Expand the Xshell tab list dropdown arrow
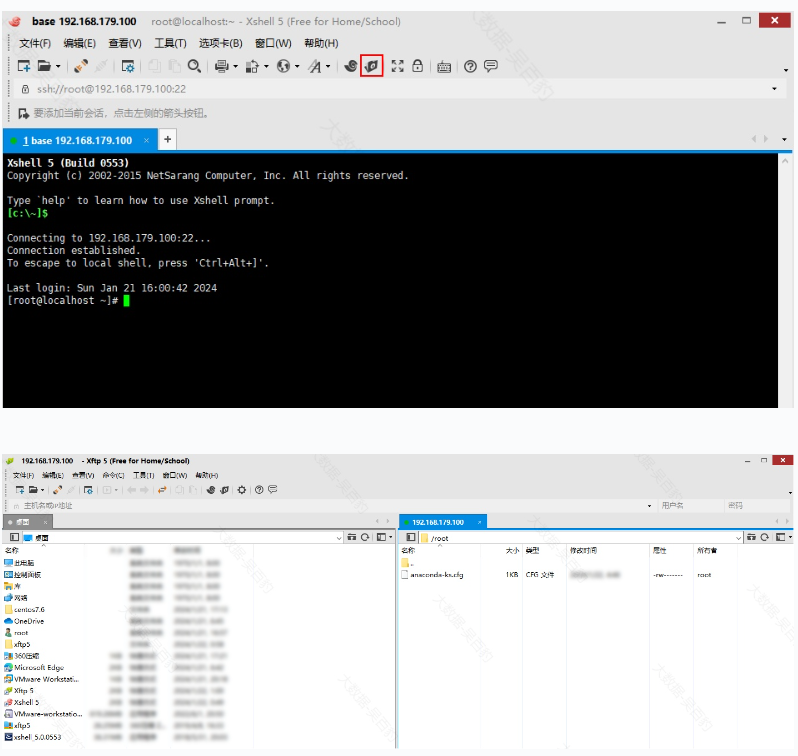The image size is (798, 756). coord(784,139)
